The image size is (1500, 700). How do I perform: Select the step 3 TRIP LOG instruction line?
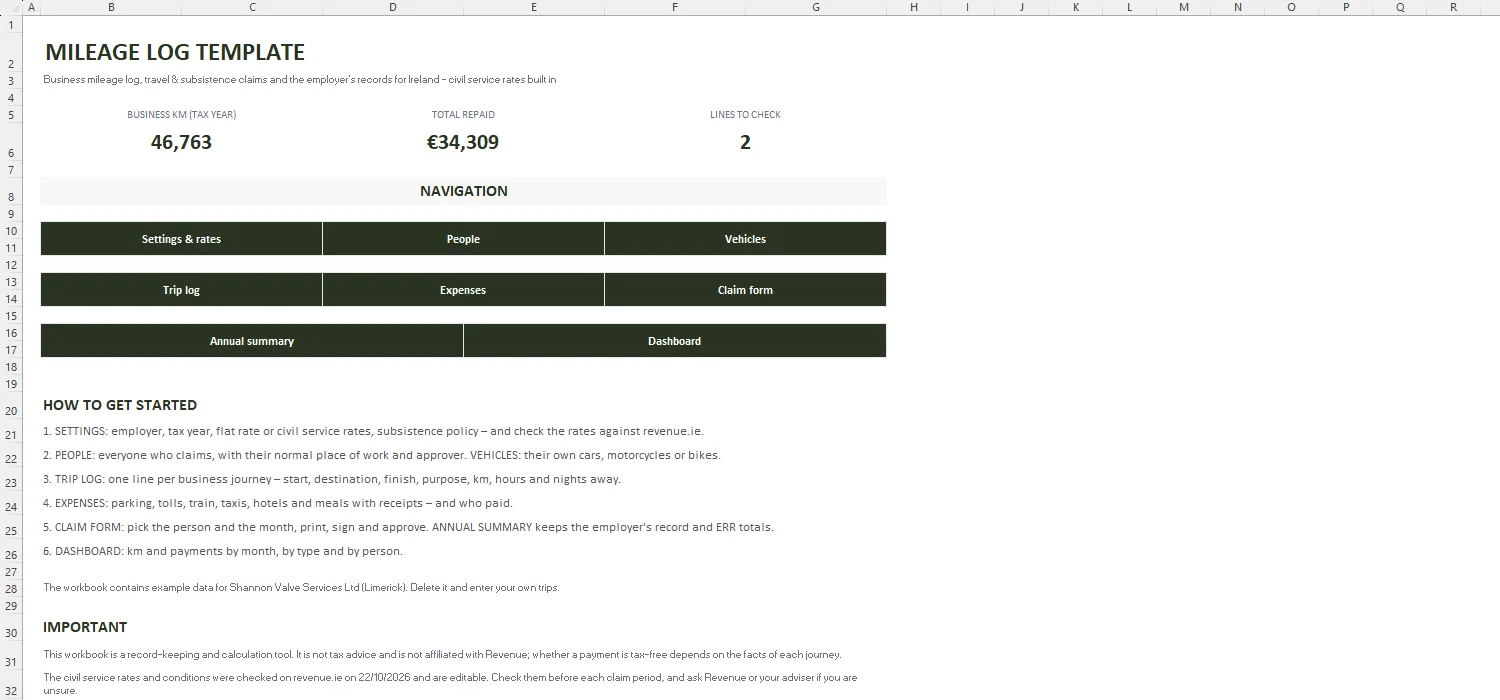point(332,479)
